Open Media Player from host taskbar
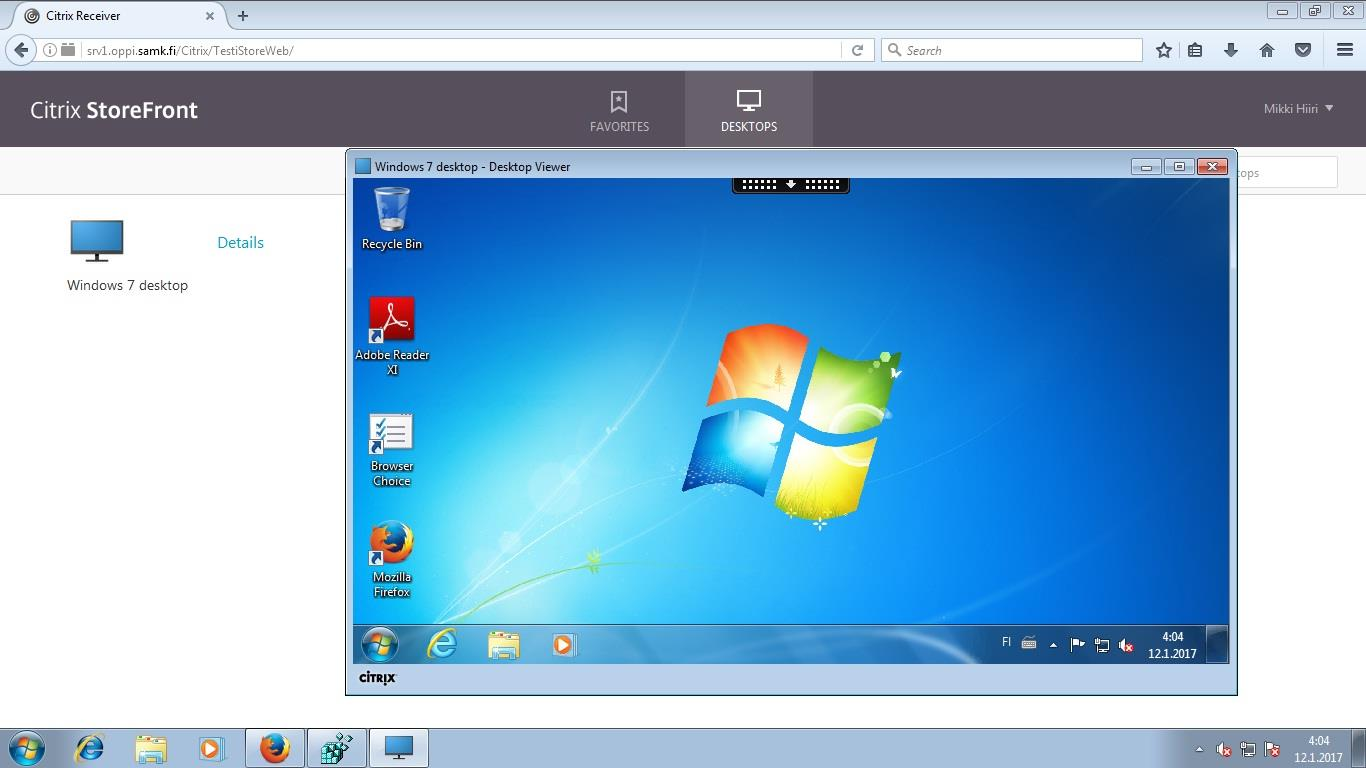Image resolution: width=1366 pixels, height=768 pixels. click(x=211, y=748)
